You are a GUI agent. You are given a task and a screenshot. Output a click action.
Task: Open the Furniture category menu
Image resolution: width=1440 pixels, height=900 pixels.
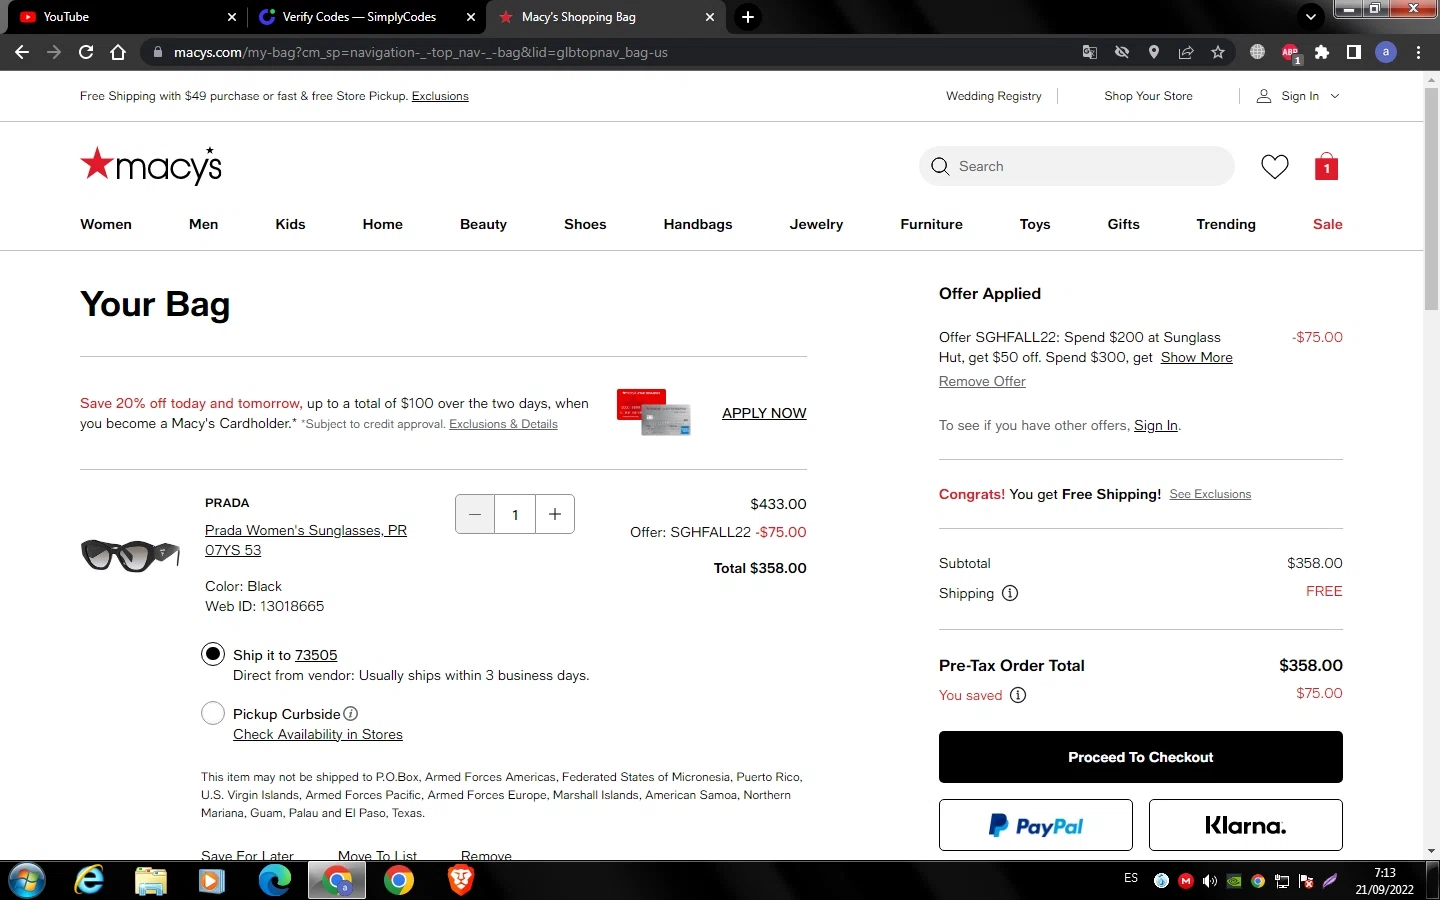pyautogui.click(x=932, y=224)
